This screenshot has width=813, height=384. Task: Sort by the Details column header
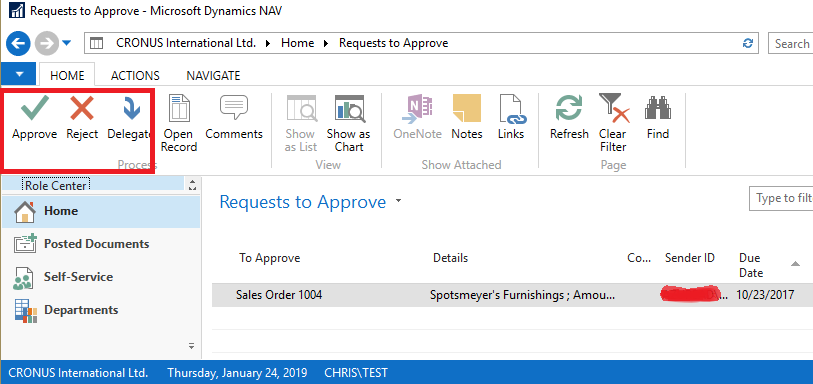[x=451, y=258]
